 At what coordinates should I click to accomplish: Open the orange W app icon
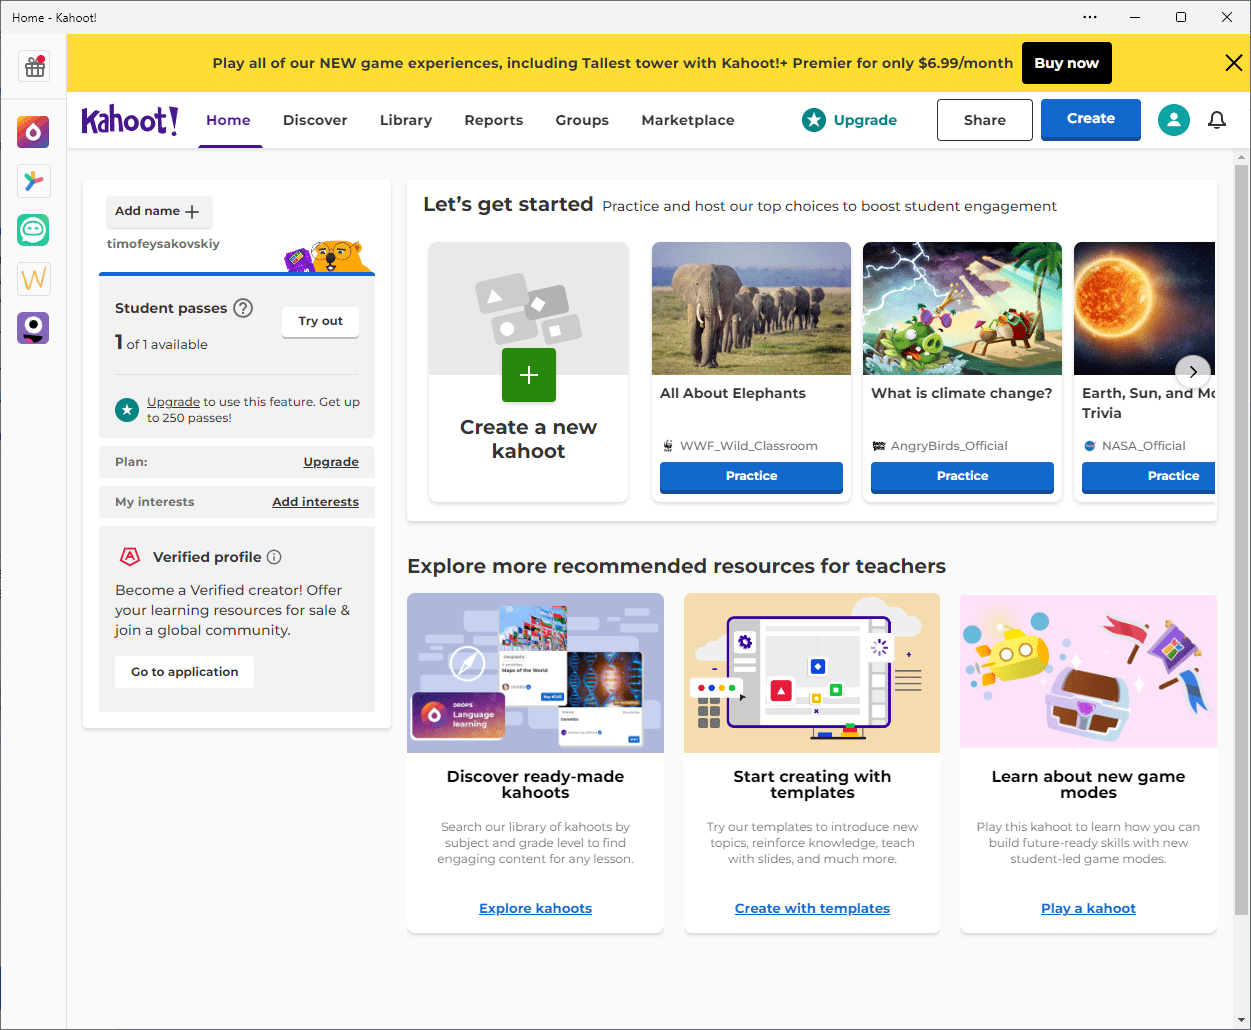pyautogui.click(x=33, y=279)
